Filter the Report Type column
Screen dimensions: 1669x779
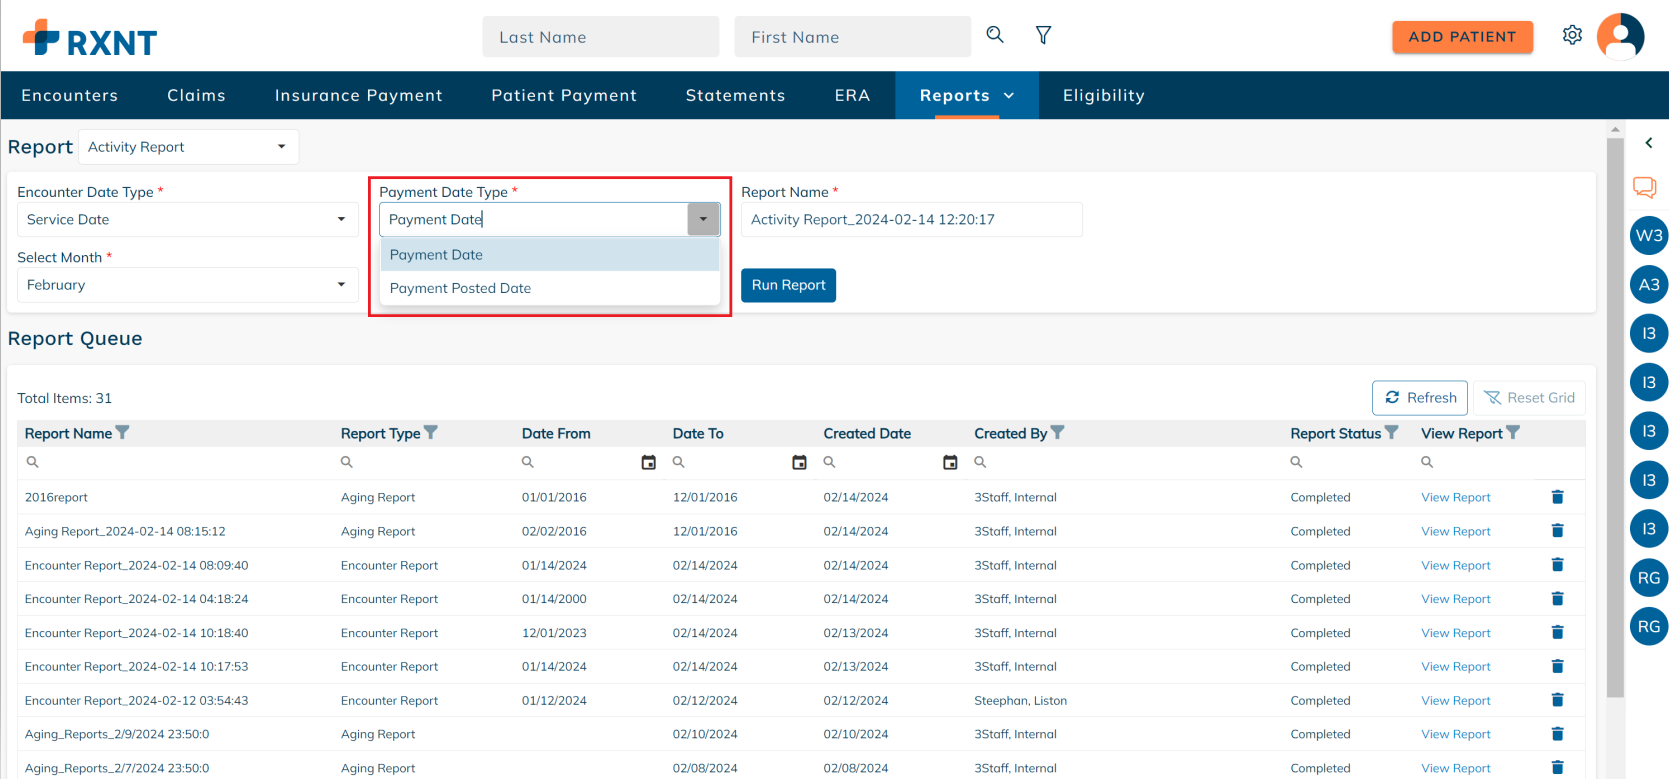pyautogui.click(x=431, y=433)
